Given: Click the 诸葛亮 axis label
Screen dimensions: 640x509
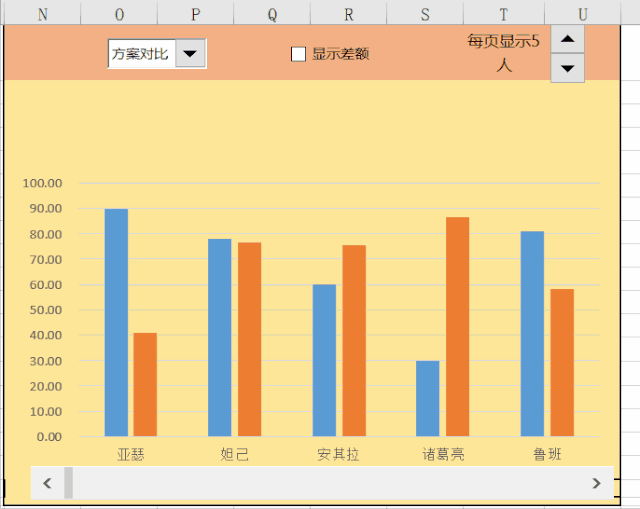Looking at the screenshot, I should click(443, 454).
